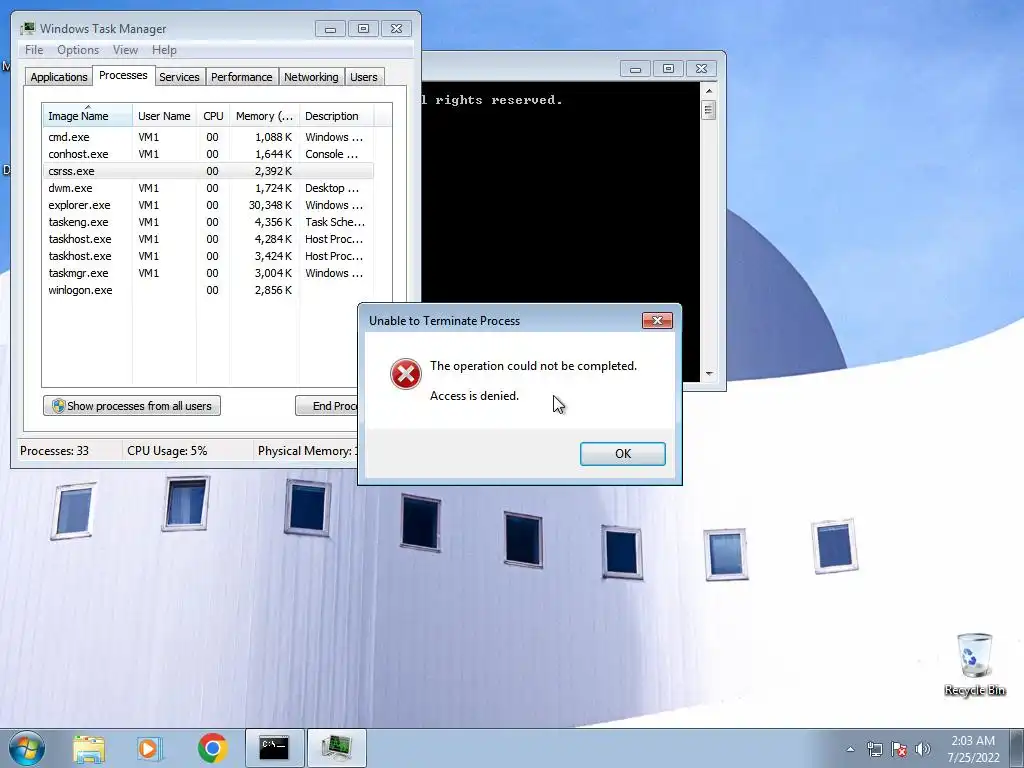Image resolution: width=1024 pixels, height=768 pixels.
Task: Click the command prompt scrollbar down arrow
Action: (709, 374)
